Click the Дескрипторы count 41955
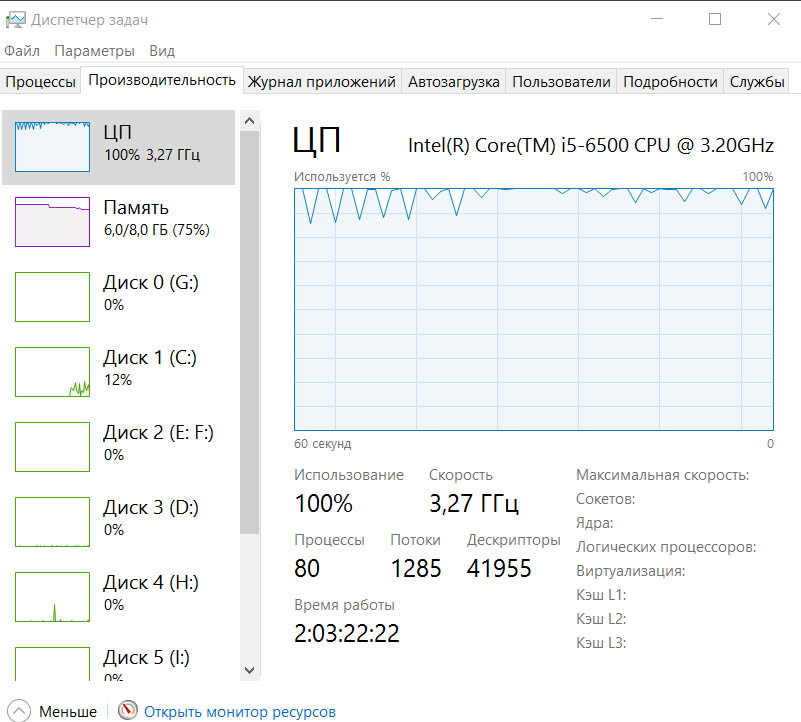 [x=499, y=569]
